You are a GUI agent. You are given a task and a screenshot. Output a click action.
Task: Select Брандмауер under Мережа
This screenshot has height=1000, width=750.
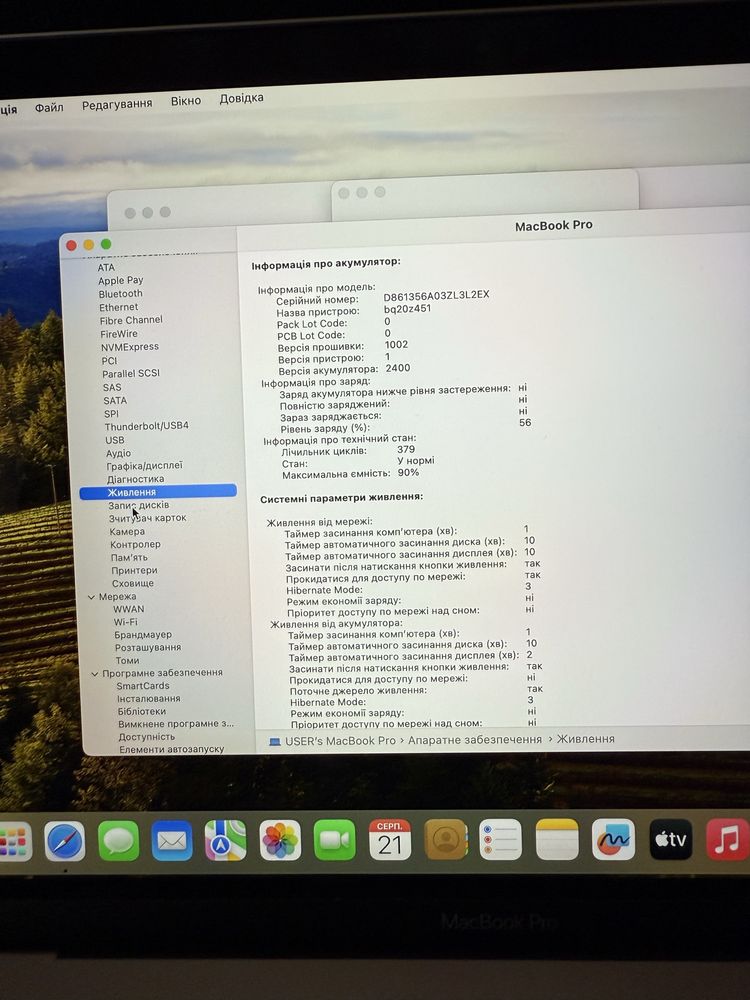coord(143,635)
